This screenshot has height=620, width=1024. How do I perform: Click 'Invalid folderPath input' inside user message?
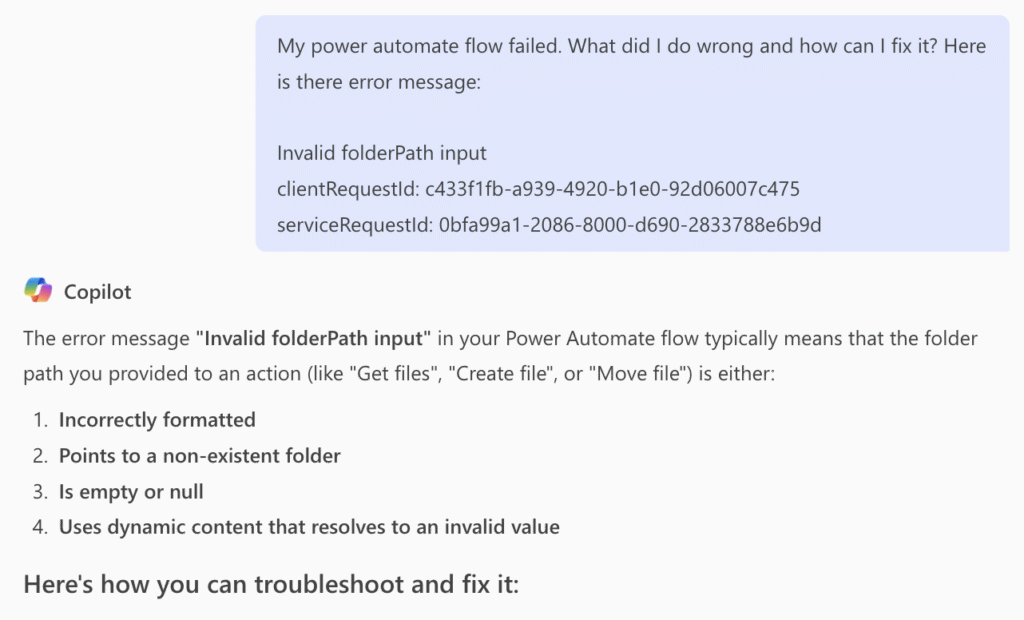click(381, 154)
